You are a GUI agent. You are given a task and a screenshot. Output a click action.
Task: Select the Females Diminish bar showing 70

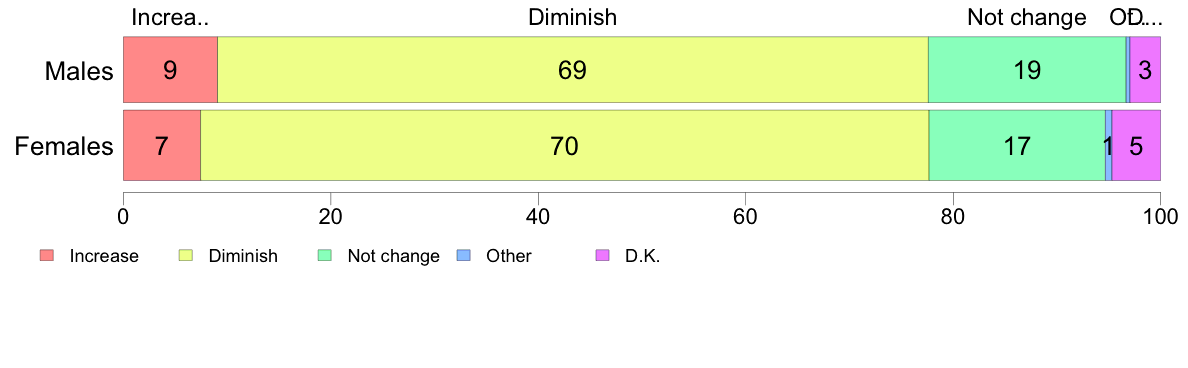tap(564, 145)
